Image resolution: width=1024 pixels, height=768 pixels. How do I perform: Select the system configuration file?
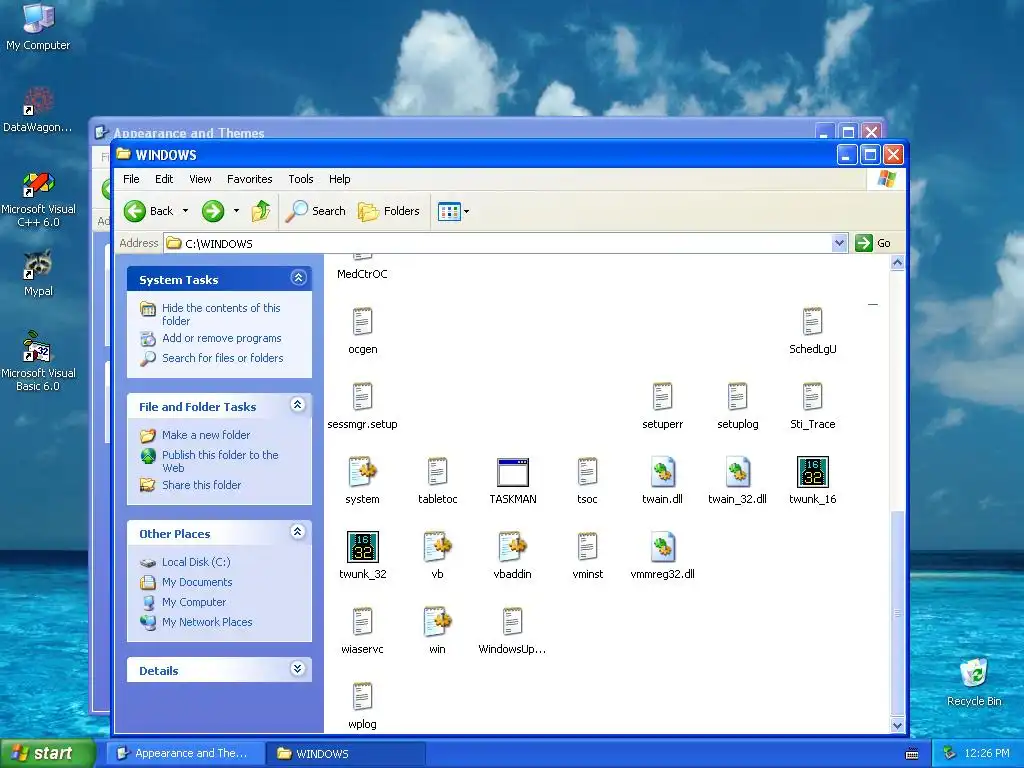coord(362,472)
